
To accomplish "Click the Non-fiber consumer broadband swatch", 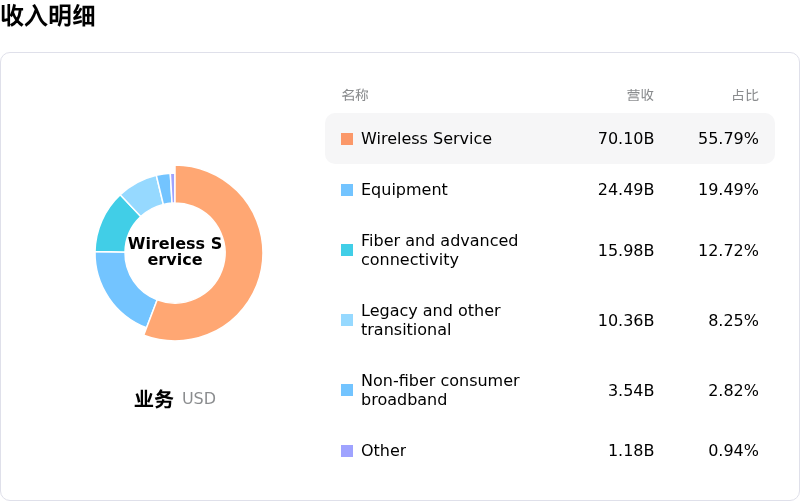I will (347, 390).
